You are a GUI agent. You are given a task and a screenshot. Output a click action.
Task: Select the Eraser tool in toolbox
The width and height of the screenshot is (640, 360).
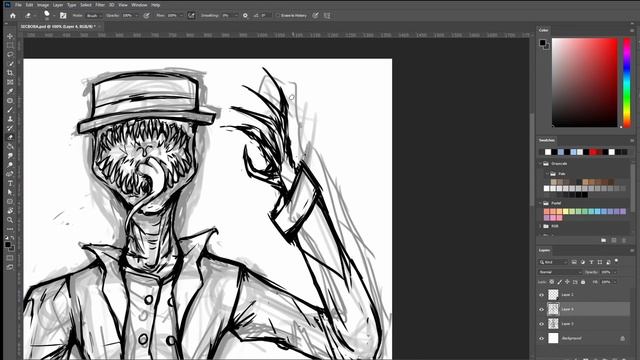point(10,137)
